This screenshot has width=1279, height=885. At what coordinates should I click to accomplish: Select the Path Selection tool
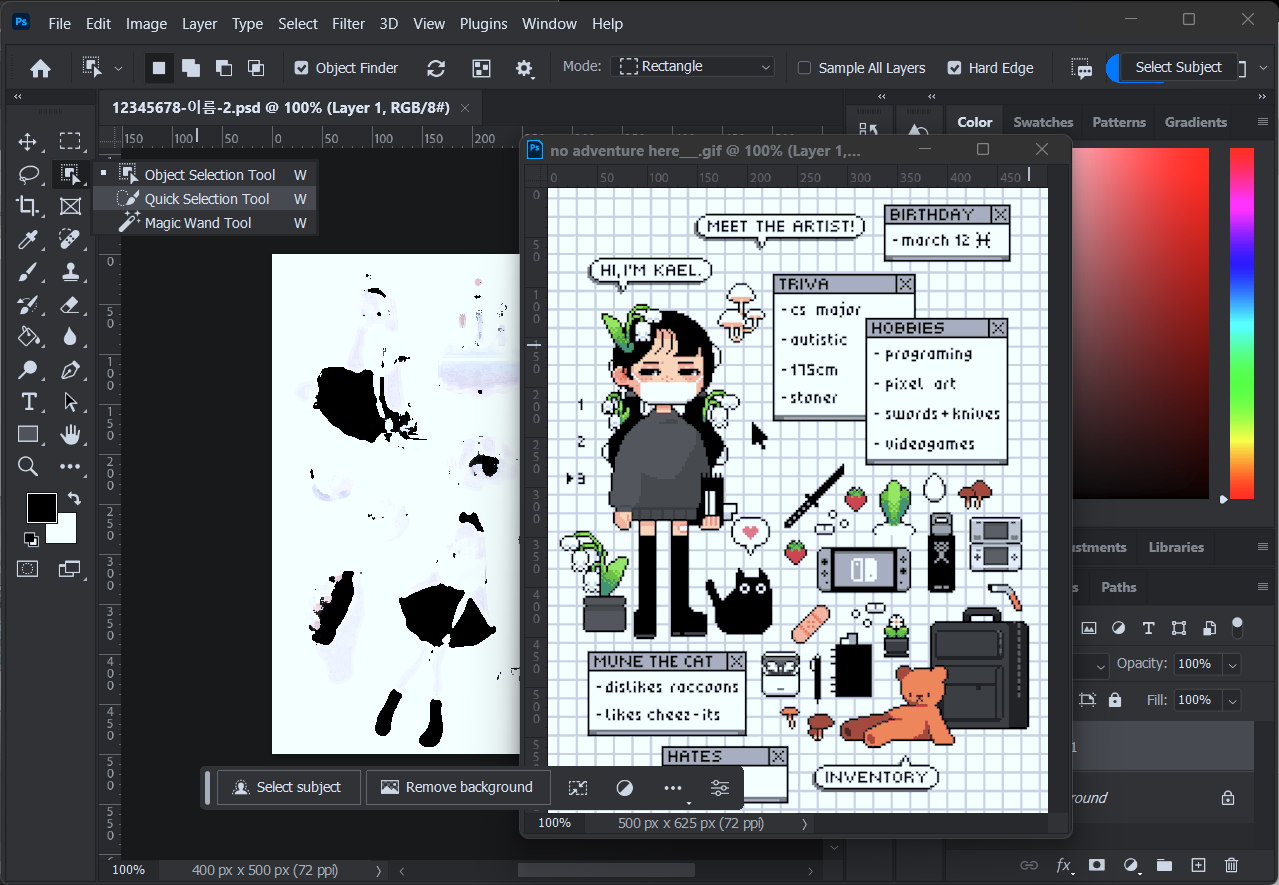[70, 402]
